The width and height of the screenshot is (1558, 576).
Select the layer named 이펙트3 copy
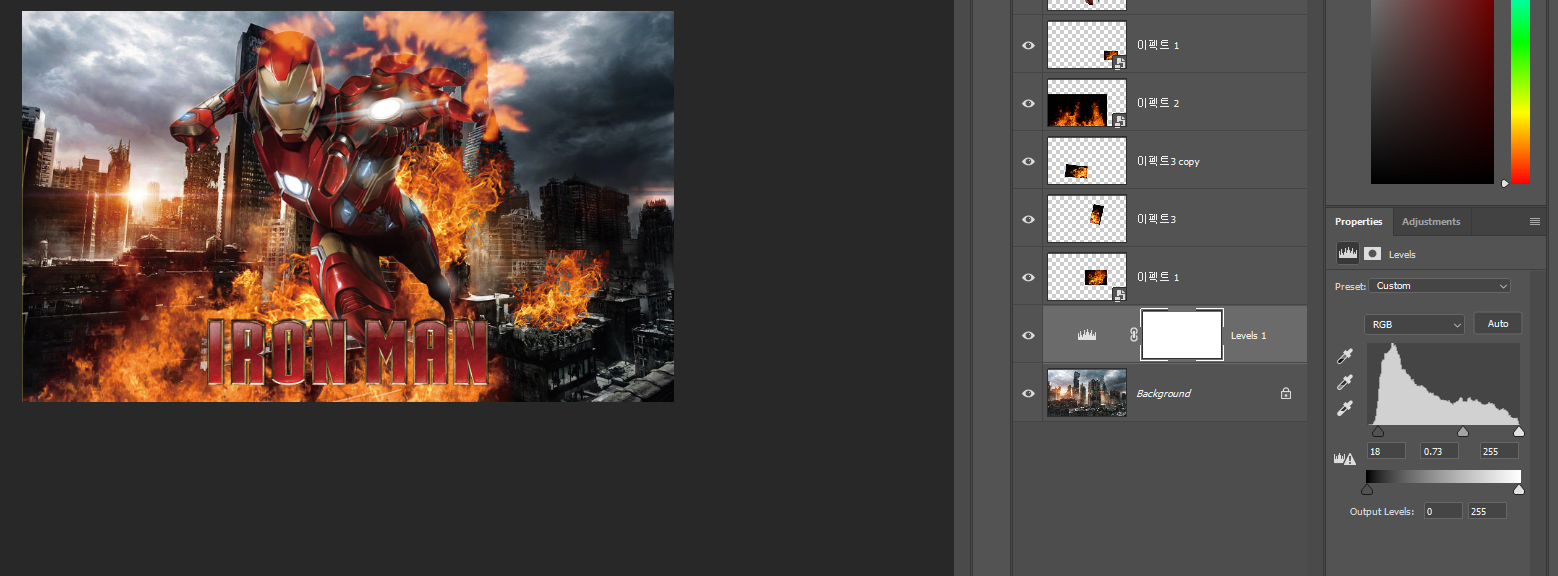pos(1168,161)
